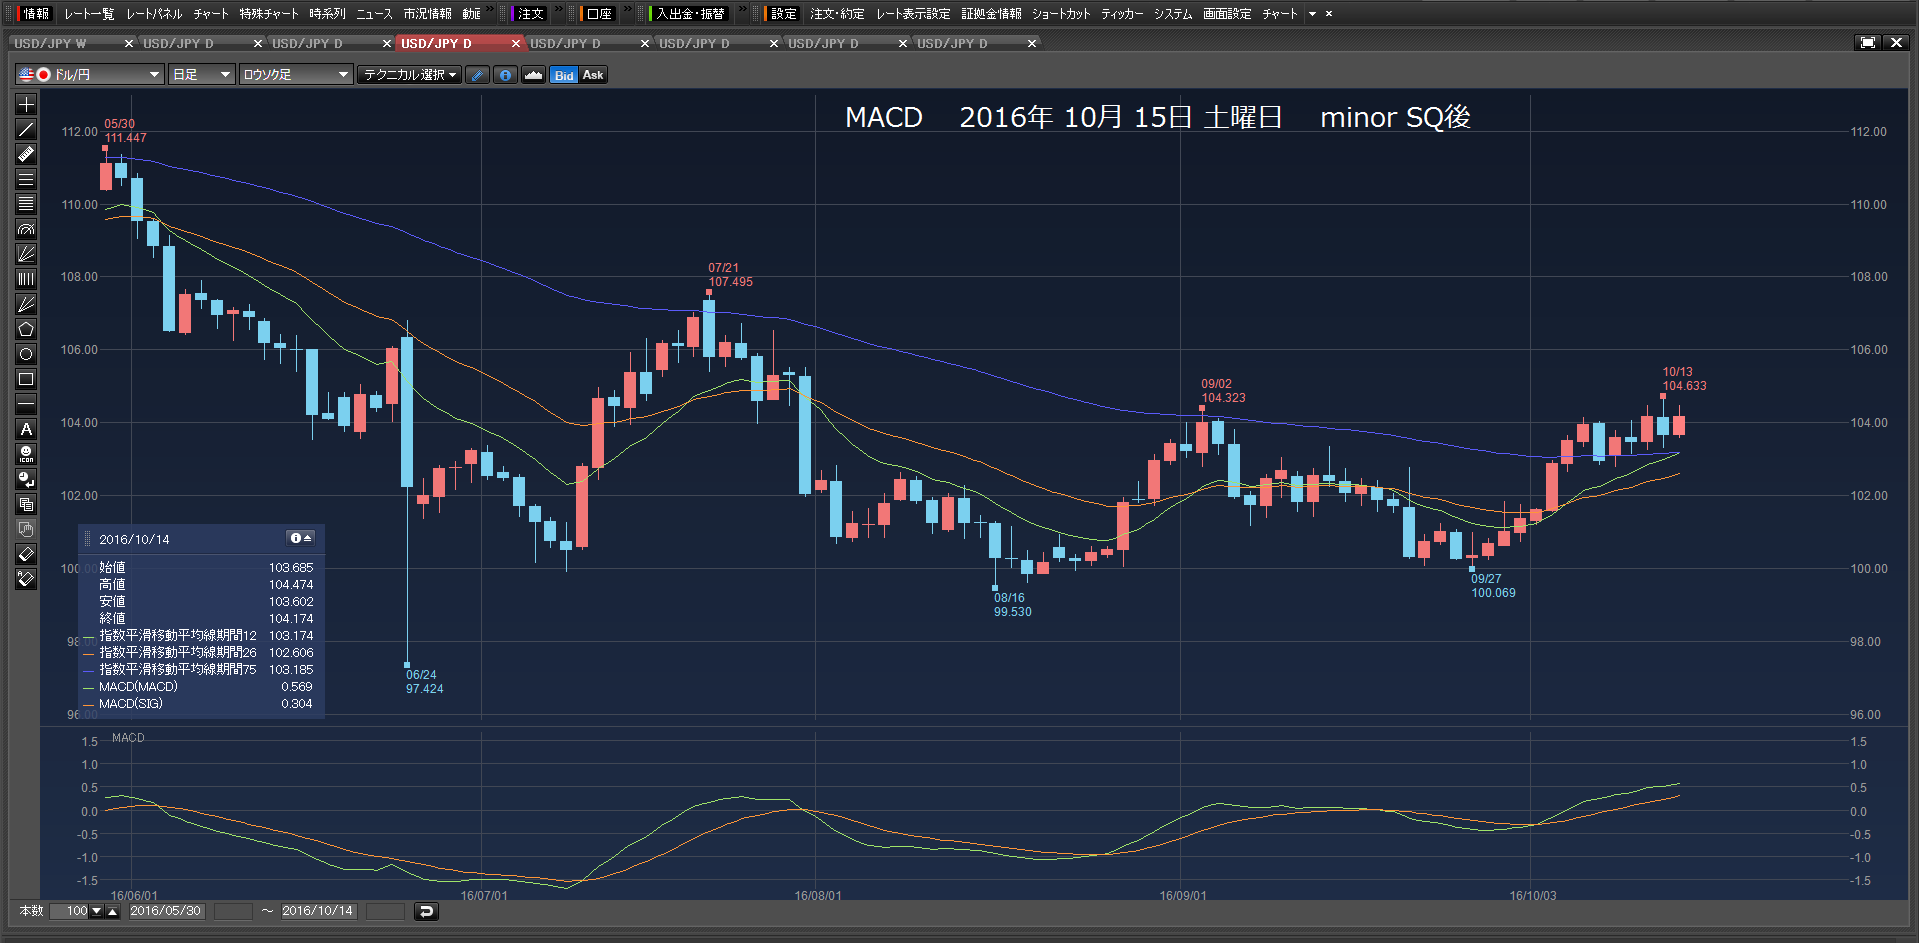Image resolution: width=1919 pixels, height=943 pixels.
Task: Click the loop arrow button beside date range
Action: pos(426,911)
